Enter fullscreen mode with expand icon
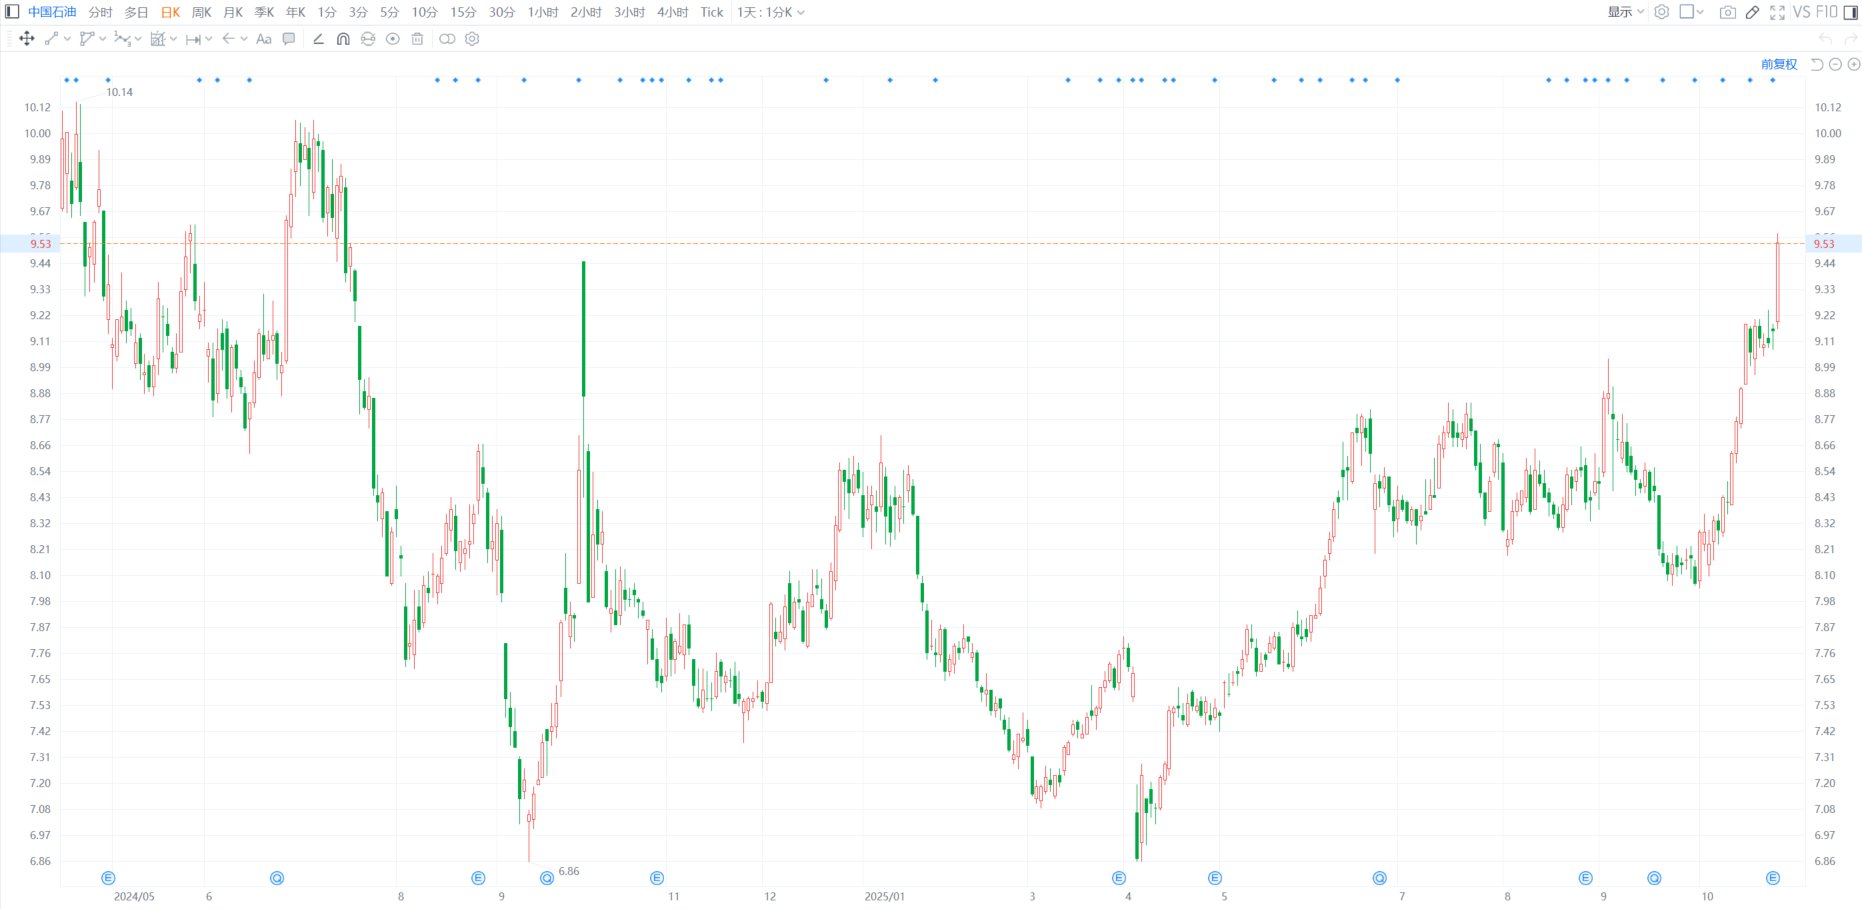Image resolution: width=1862 pixels, height=909 pixels. [x=1777, y=12]
